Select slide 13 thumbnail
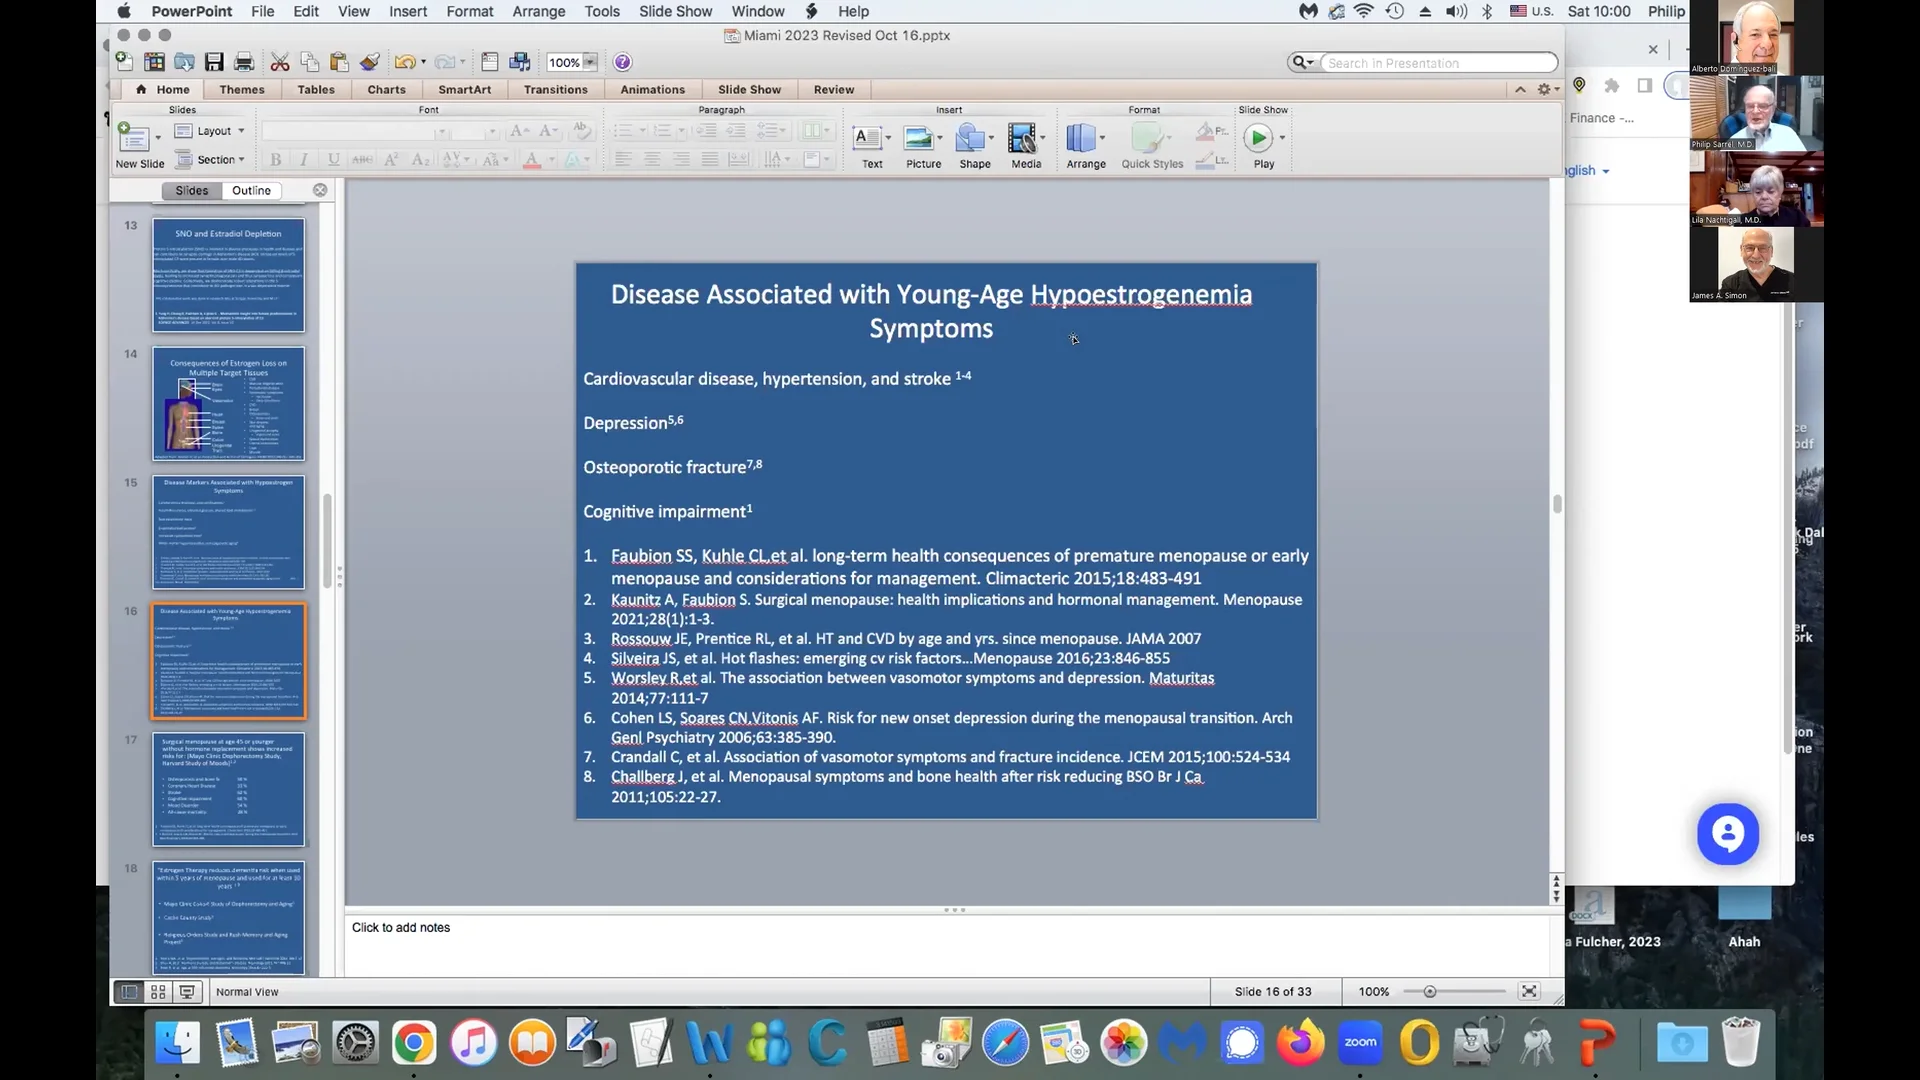Screen dimensions: 1920x1080 pyautogui.click(x=228, y=276)
